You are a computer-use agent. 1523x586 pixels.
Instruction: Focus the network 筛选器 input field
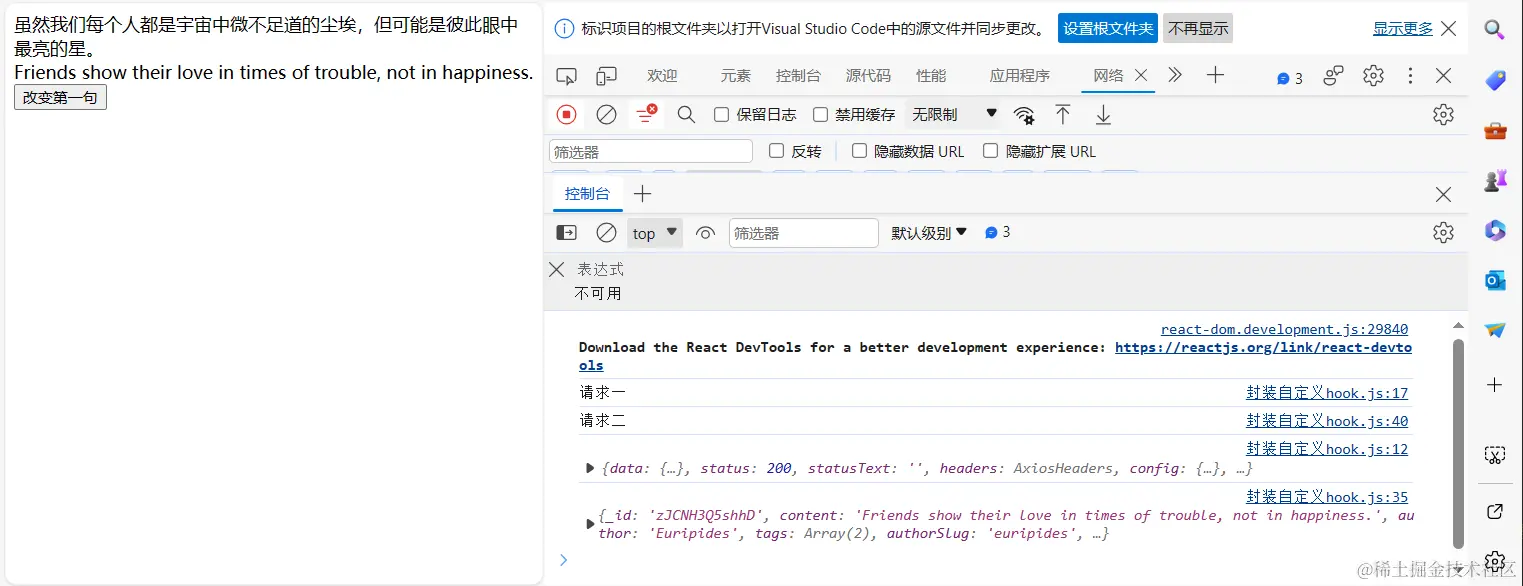pyautogui.click(x=651, y=152)
